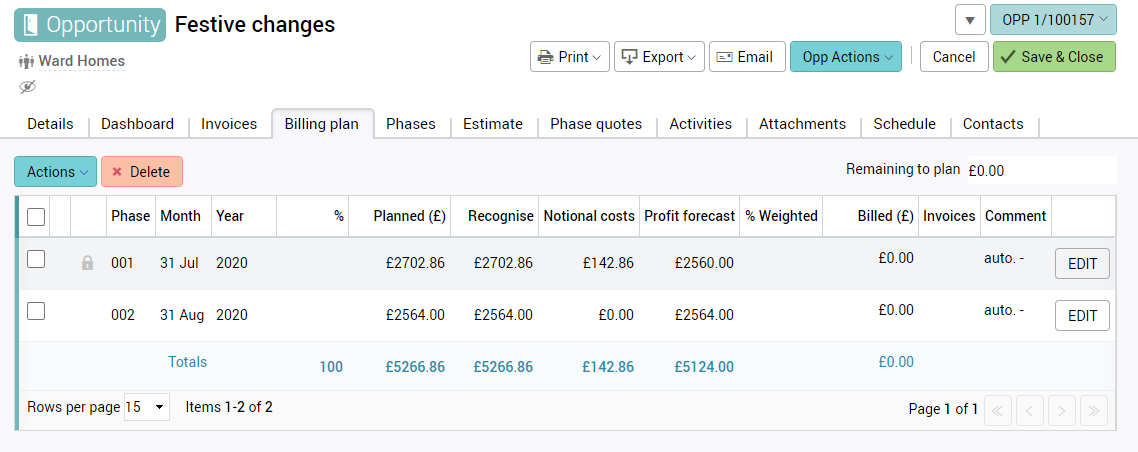Select the phase 001 row checkbox
1138x452 pixels.
36,259
